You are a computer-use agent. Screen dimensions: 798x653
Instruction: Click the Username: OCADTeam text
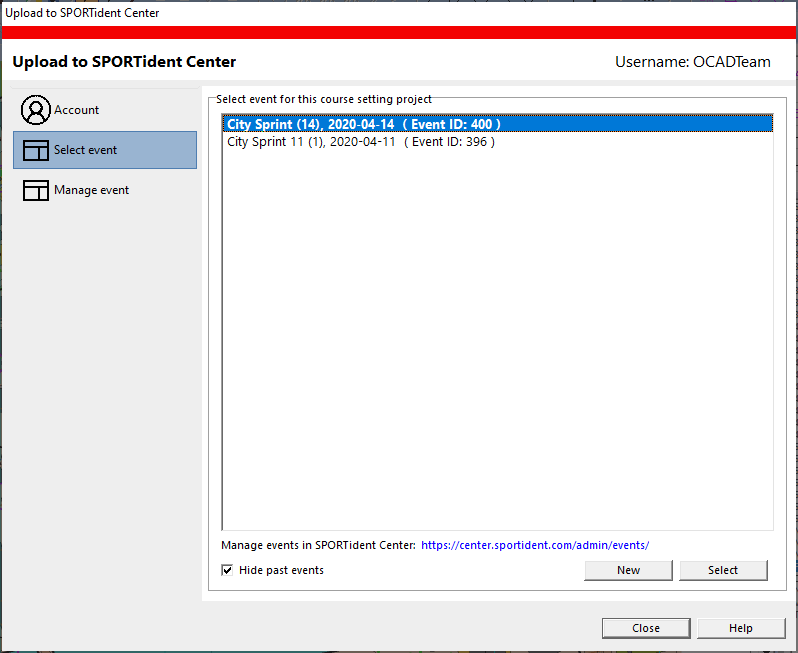[693, 62]
